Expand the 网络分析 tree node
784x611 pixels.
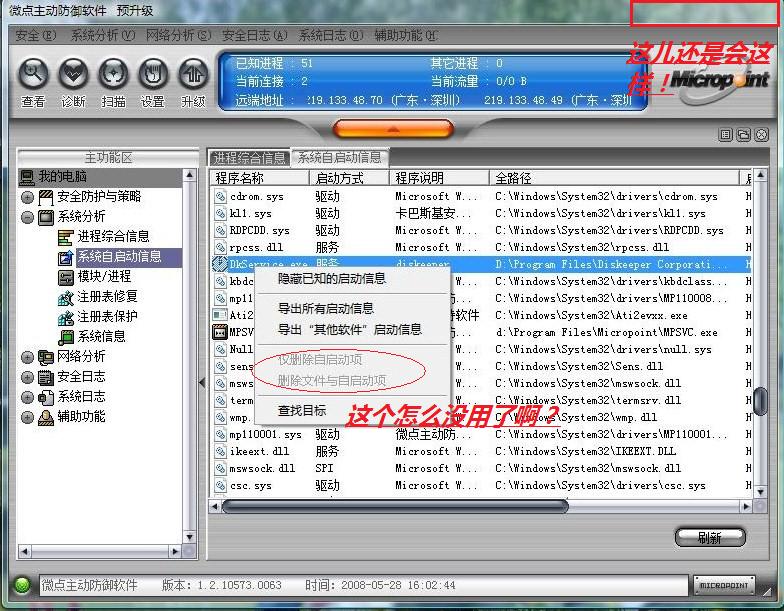(28, 357)
